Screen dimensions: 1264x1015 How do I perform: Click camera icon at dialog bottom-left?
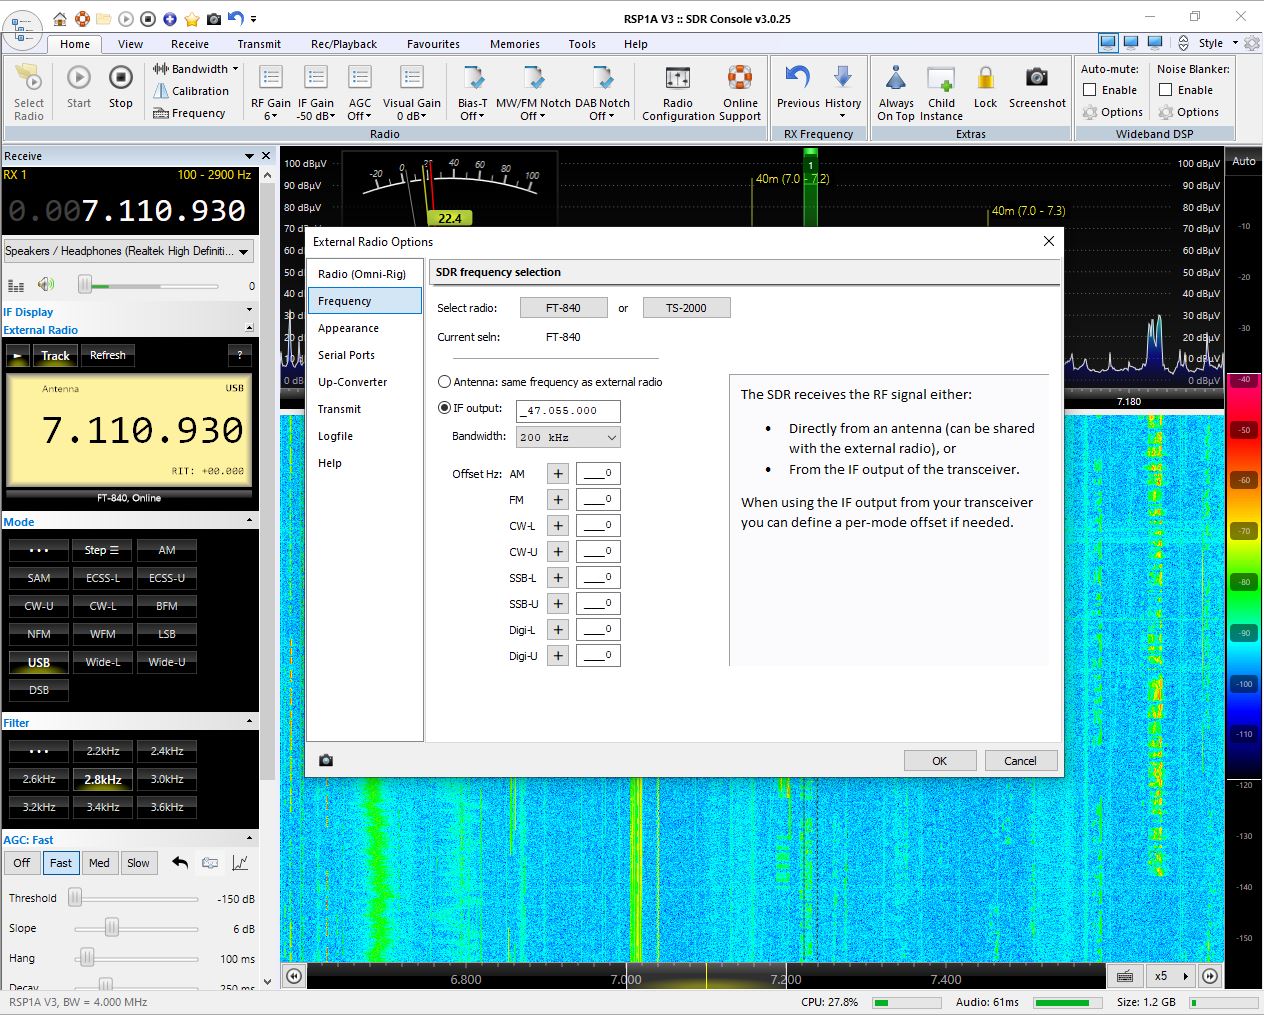click(x=326, y=761)
